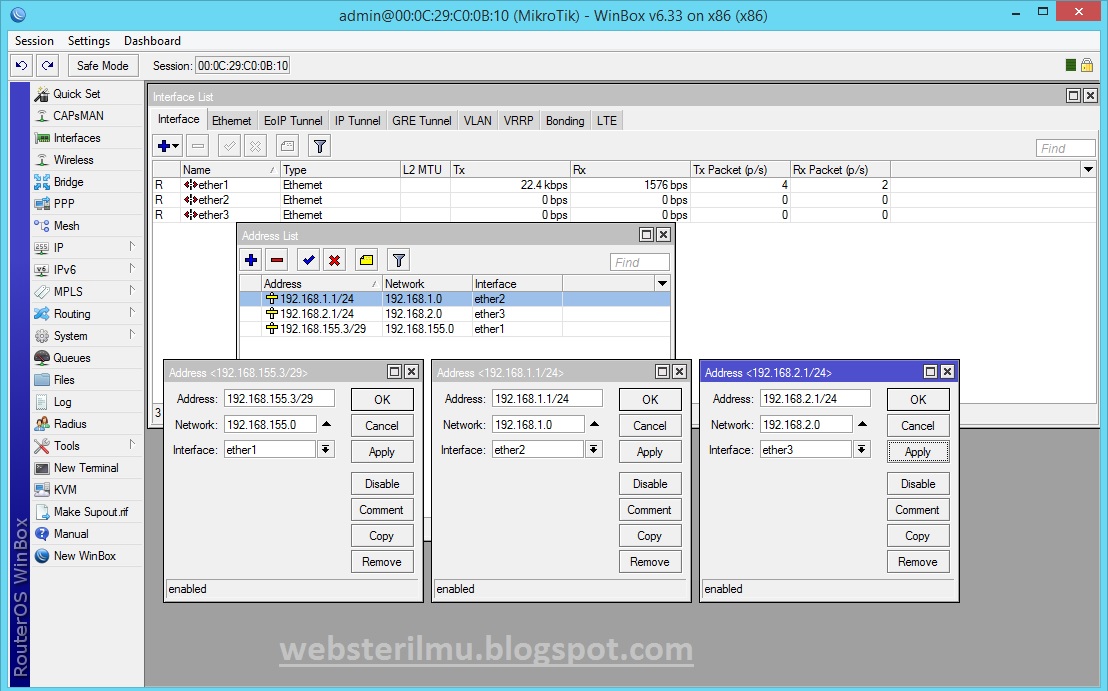Open Interface dropdown showing ether3
The width and height of the screenshot is (1108, 691).
pos(861,449)
